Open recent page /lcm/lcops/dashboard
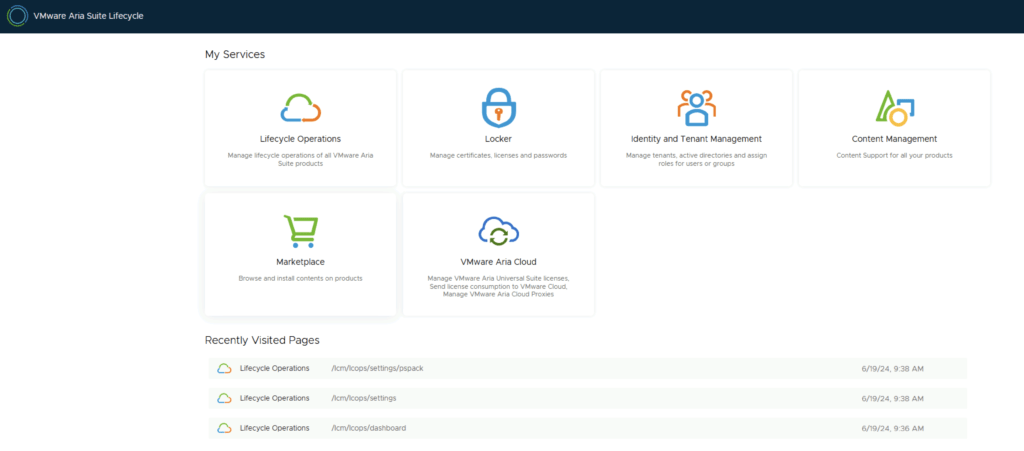The width and height of the screenshot is (1024, 451). click(369, 428)
